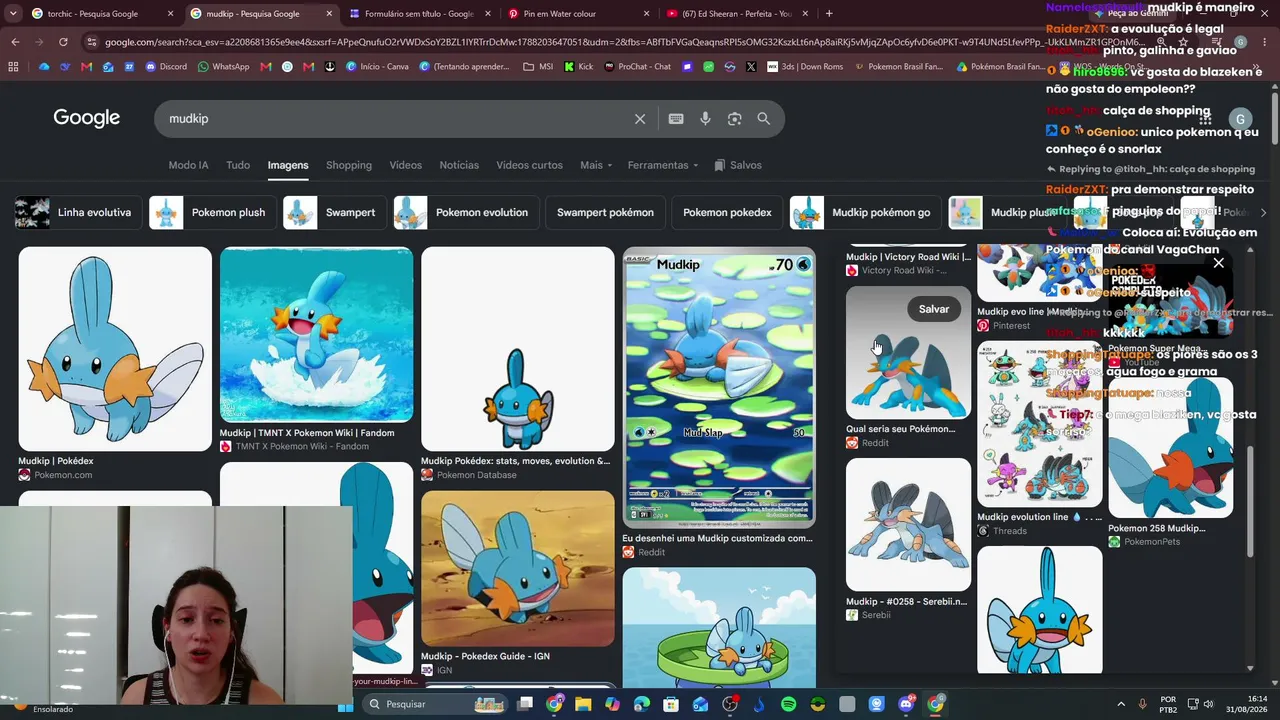This screenshot has width=1280, height=720.
Task: Open the Pokemon Database Mudkip sprite image
Action: pos(518,349)
